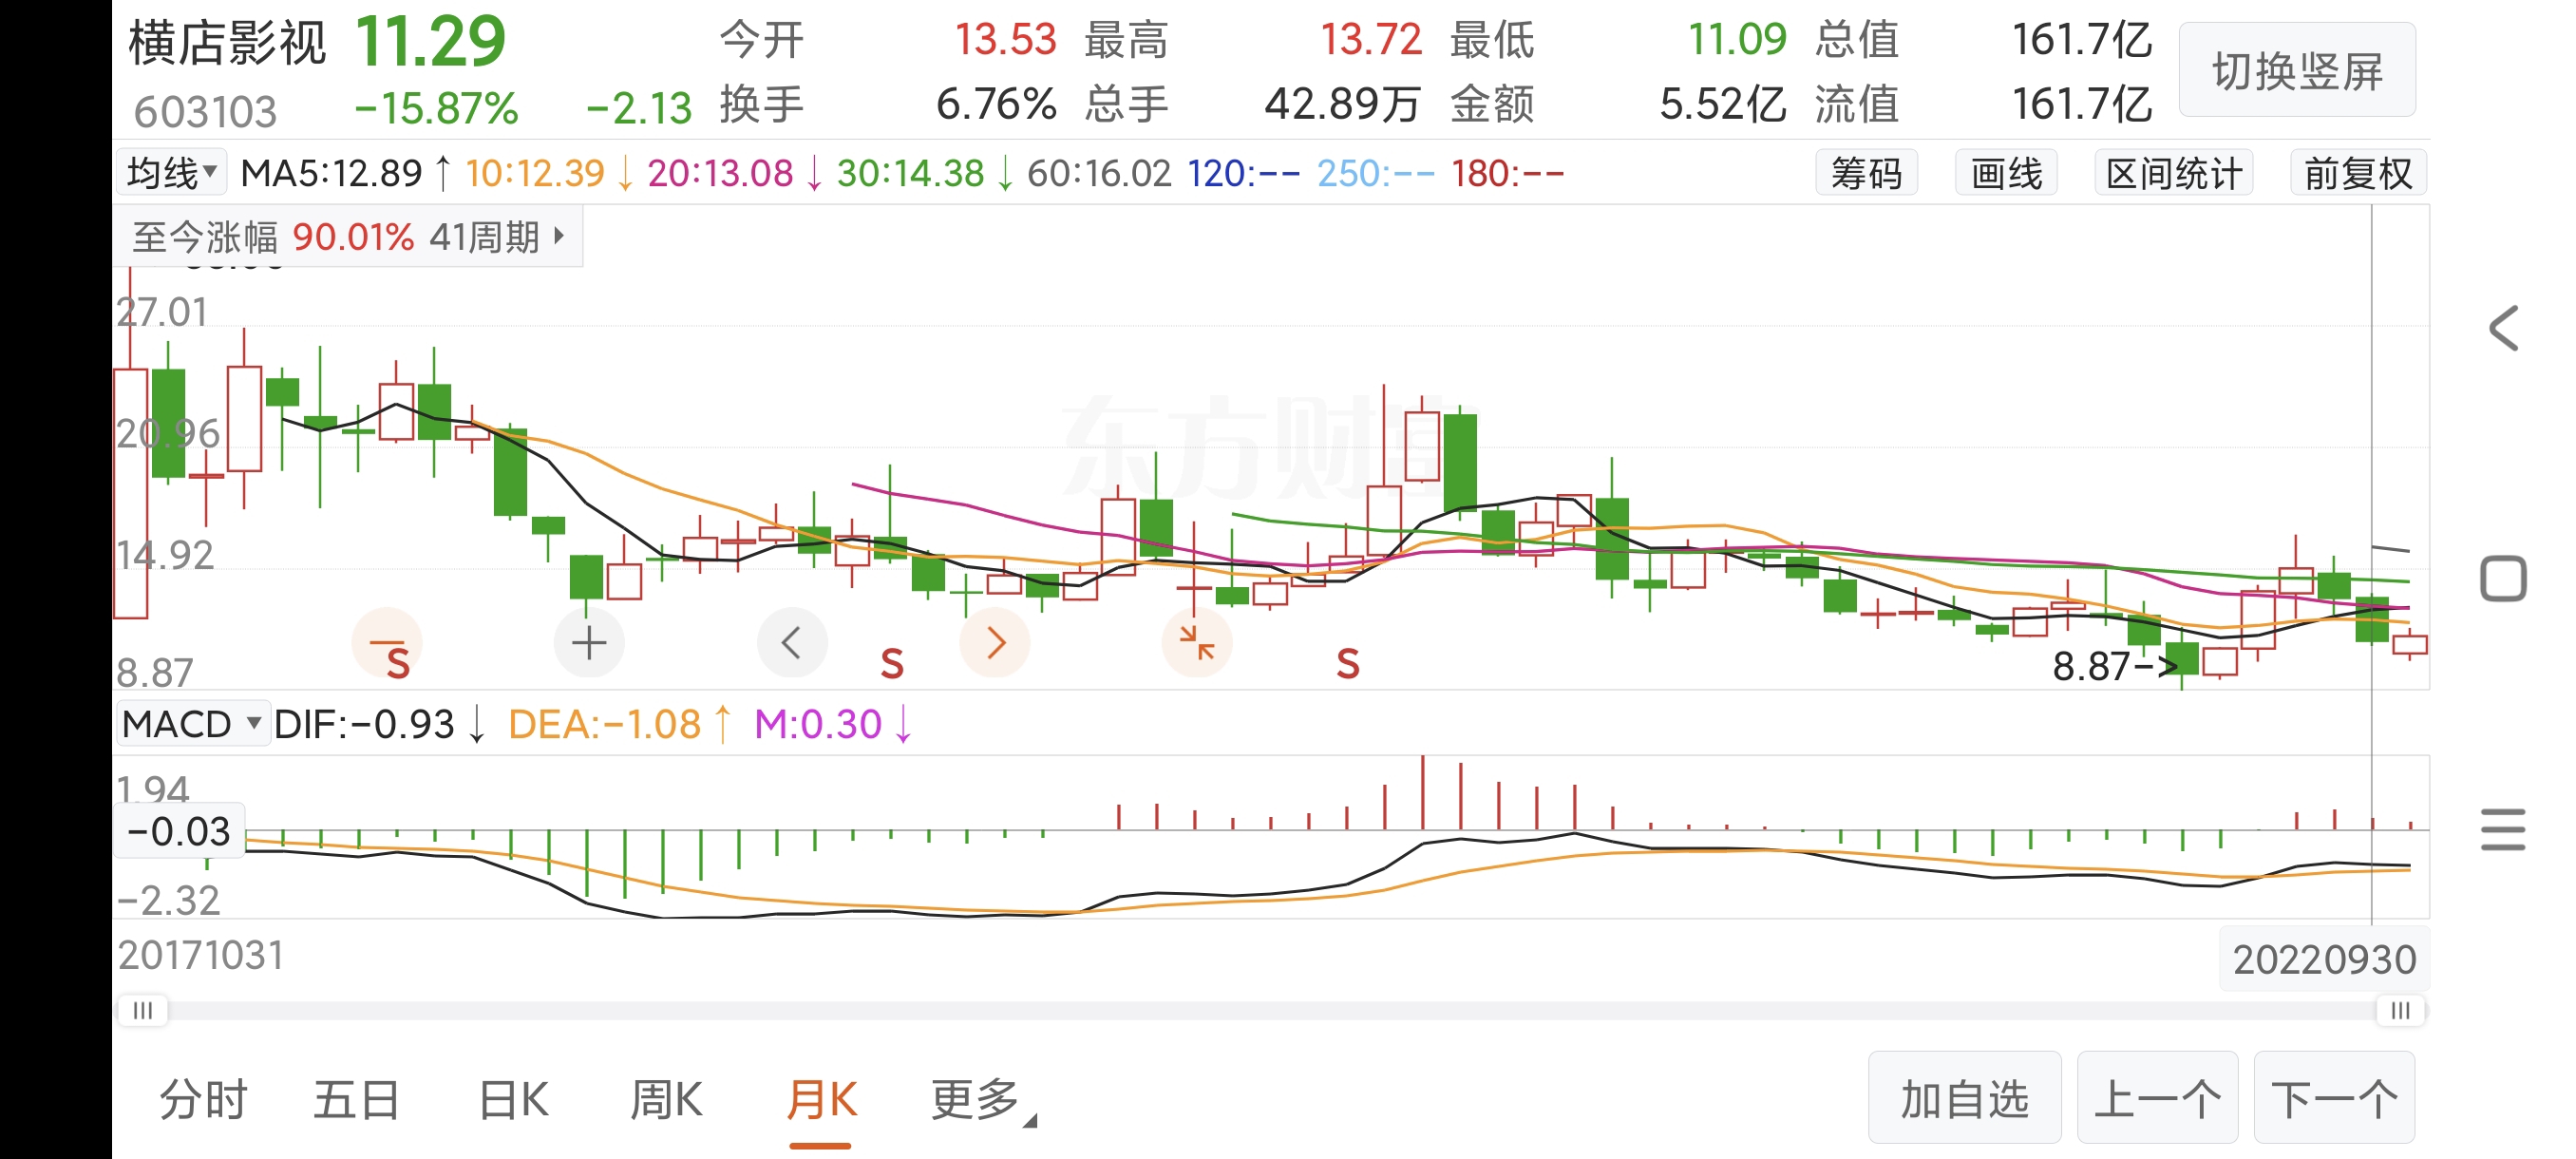Tap the shrink arrows zoom-out icon

[x=1196, y=643]
